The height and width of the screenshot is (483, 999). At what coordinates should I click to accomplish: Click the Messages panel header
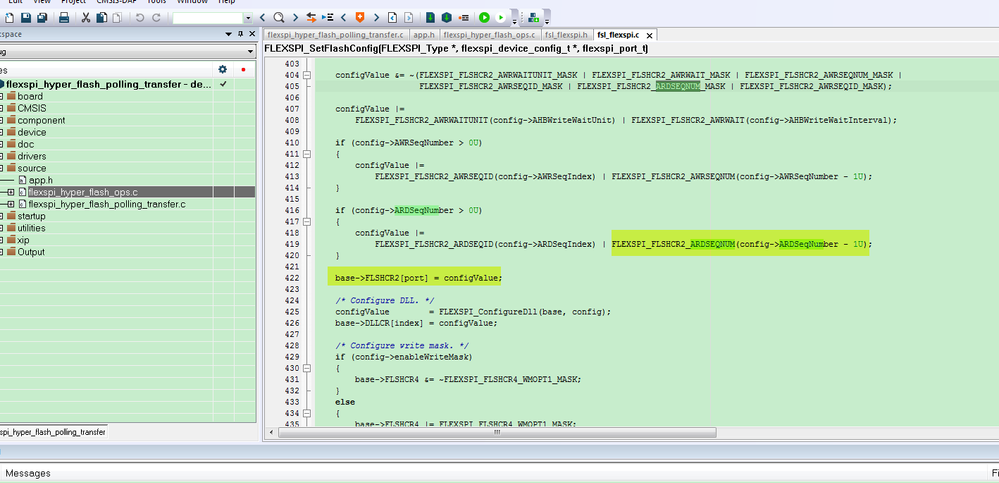click(27, 473)
